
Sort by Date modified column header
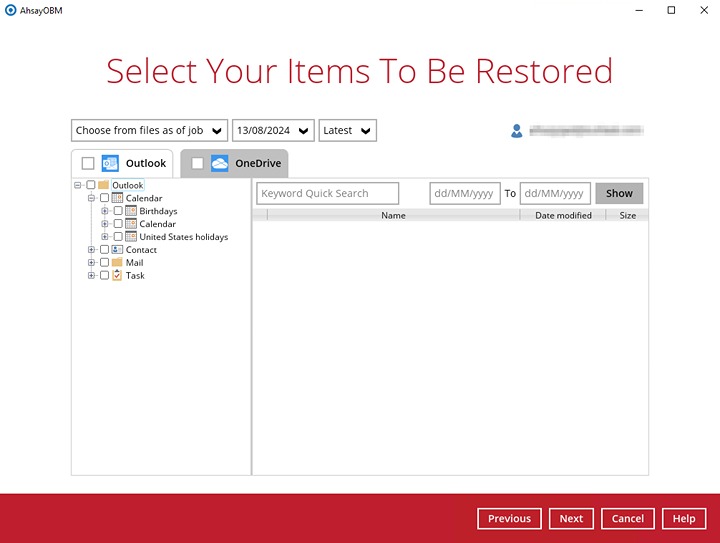563,215
